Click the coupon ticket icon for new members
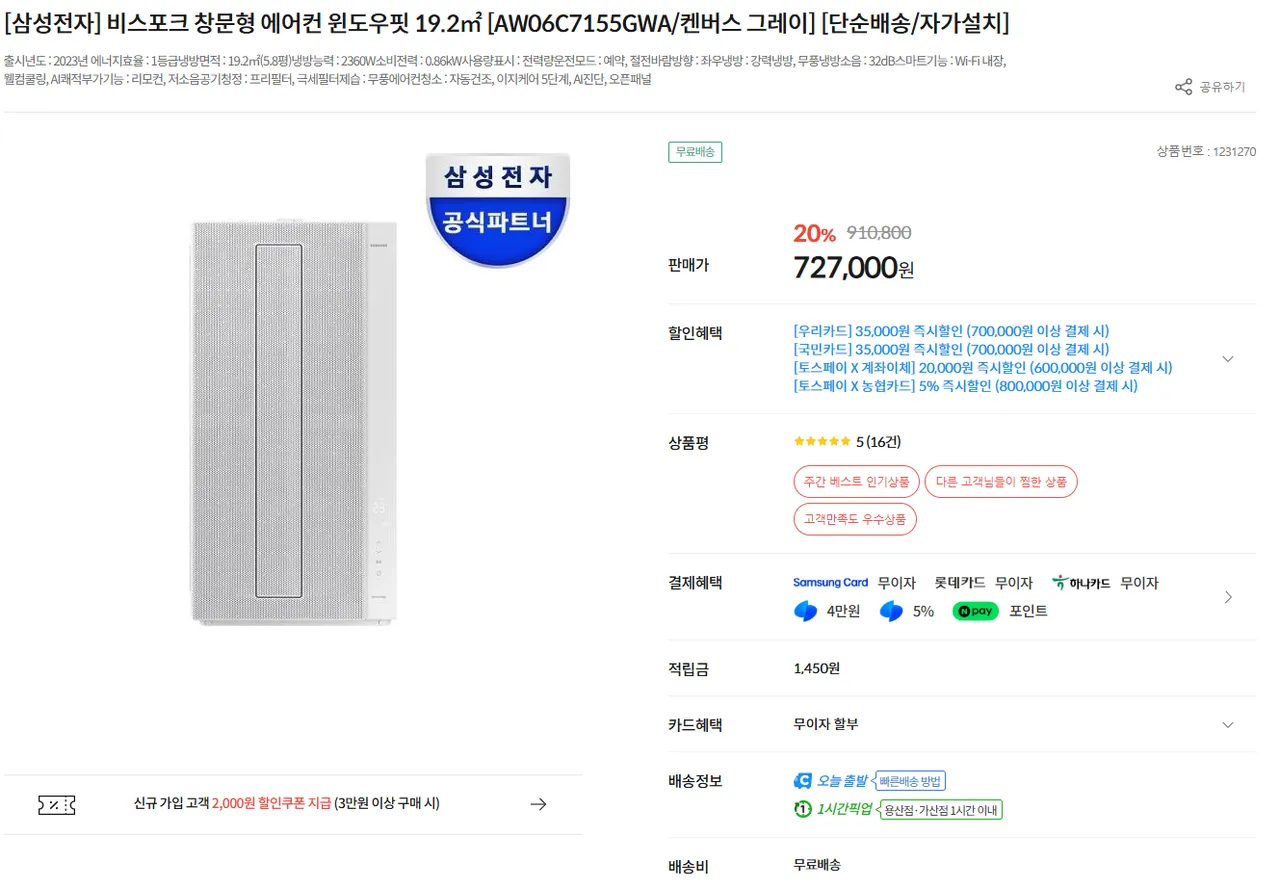The height and width of the screenshot is (889, 1280). [56, 805]
